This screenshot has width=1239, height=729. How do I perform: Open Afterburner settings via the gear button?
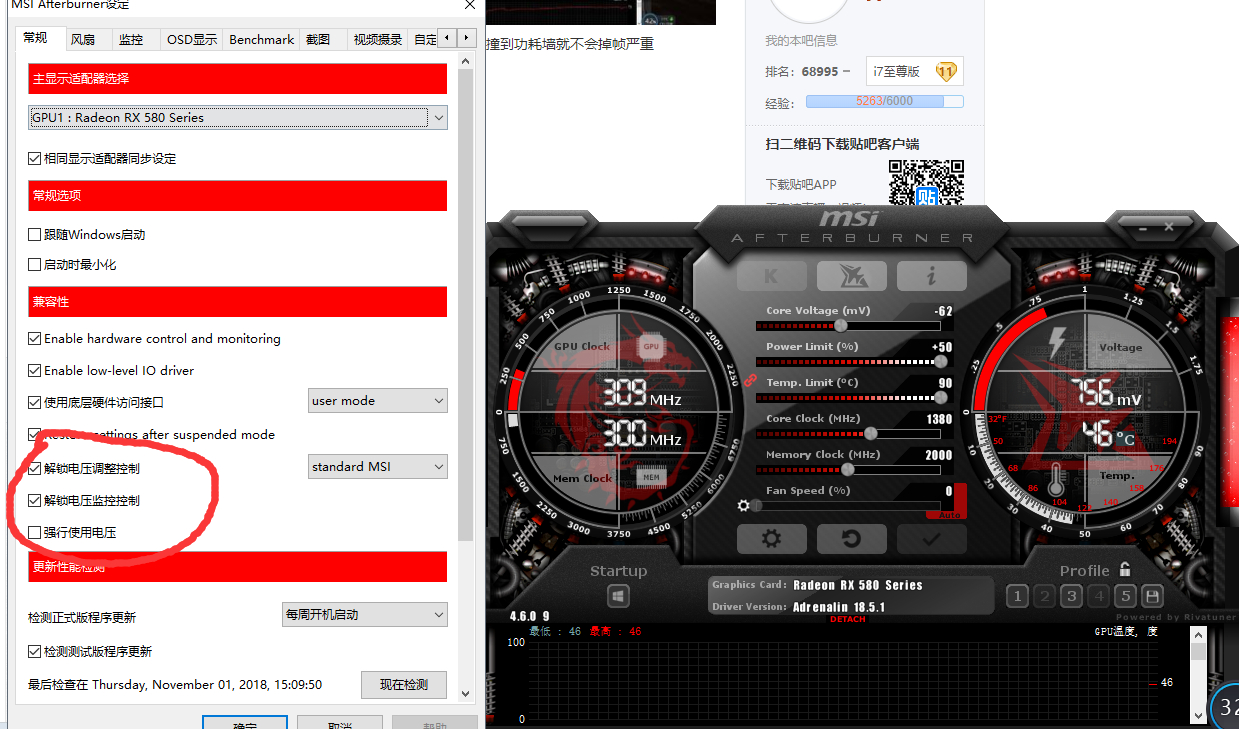pos(771,539)
